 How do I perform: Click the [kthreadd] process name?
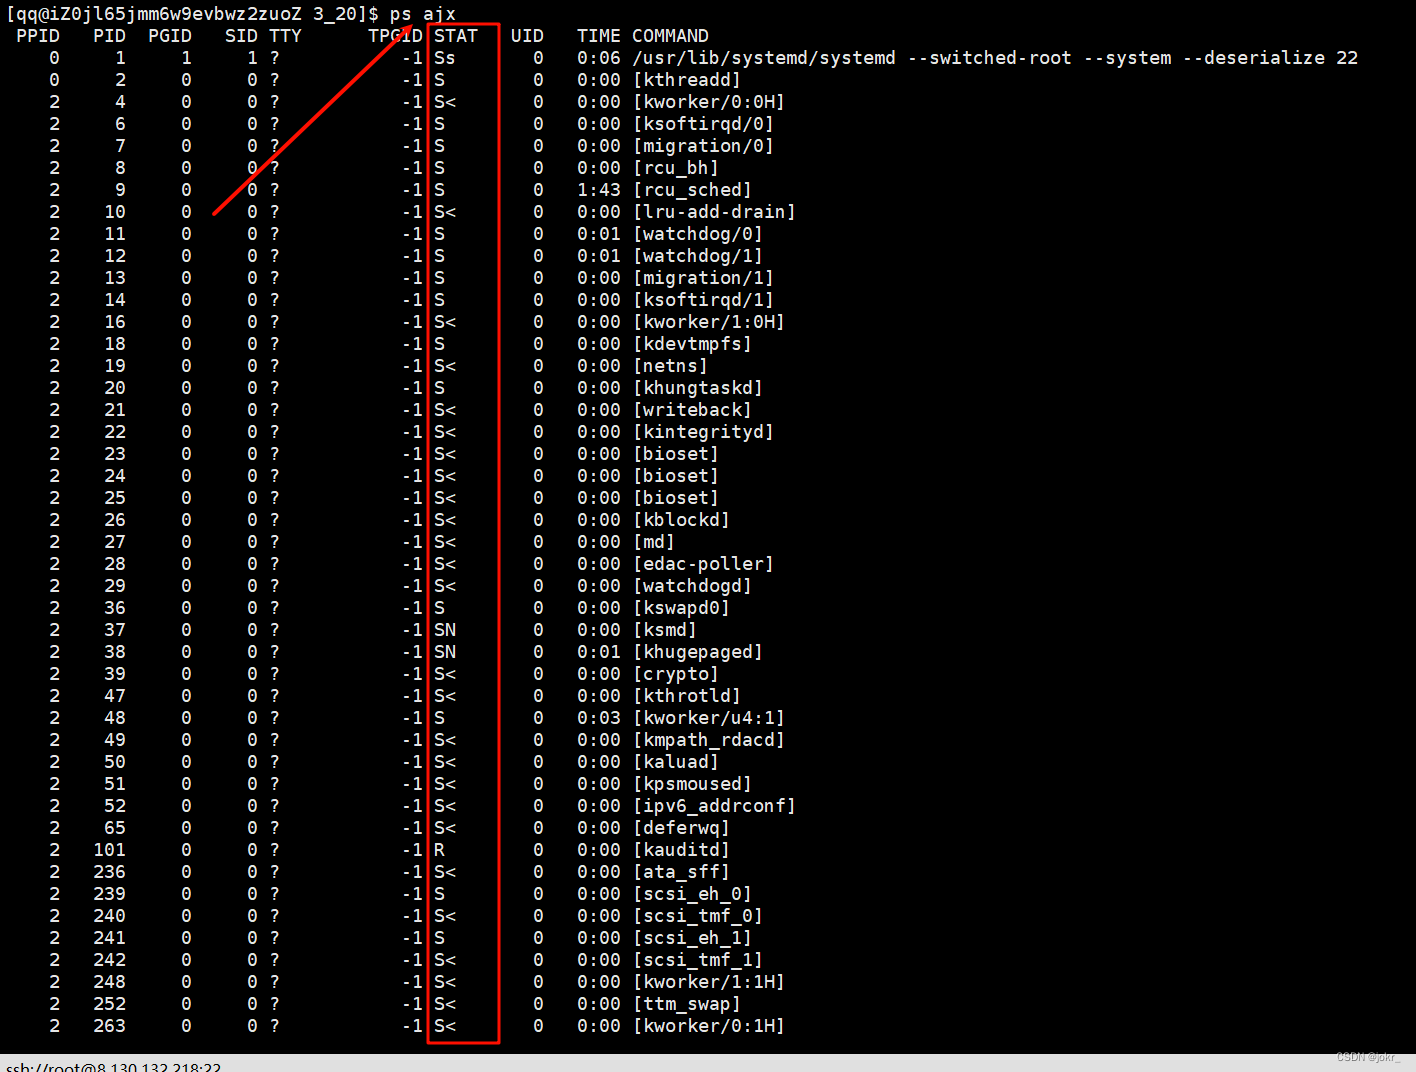click(687, 80)
